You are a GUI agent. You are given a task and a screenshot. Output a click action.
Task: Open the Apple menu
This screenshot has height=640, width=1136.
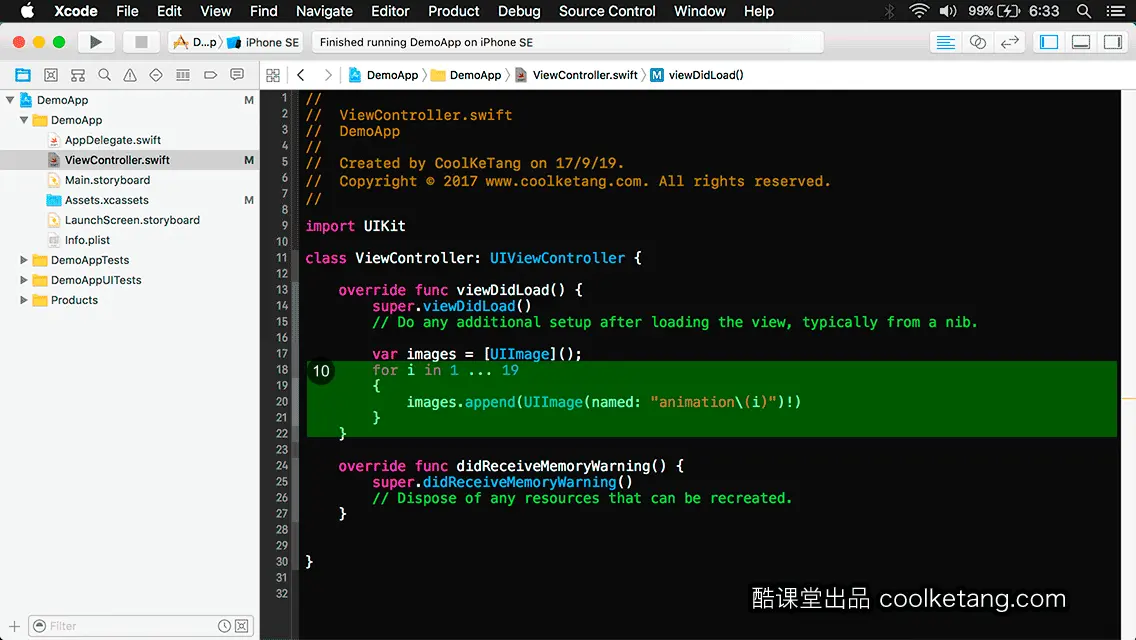coord(27,11)
